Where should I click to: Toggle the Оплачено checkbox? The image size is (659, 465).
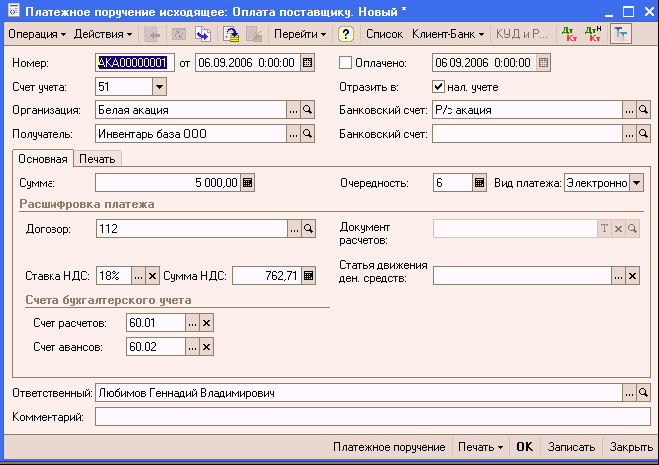click(347, 63)
